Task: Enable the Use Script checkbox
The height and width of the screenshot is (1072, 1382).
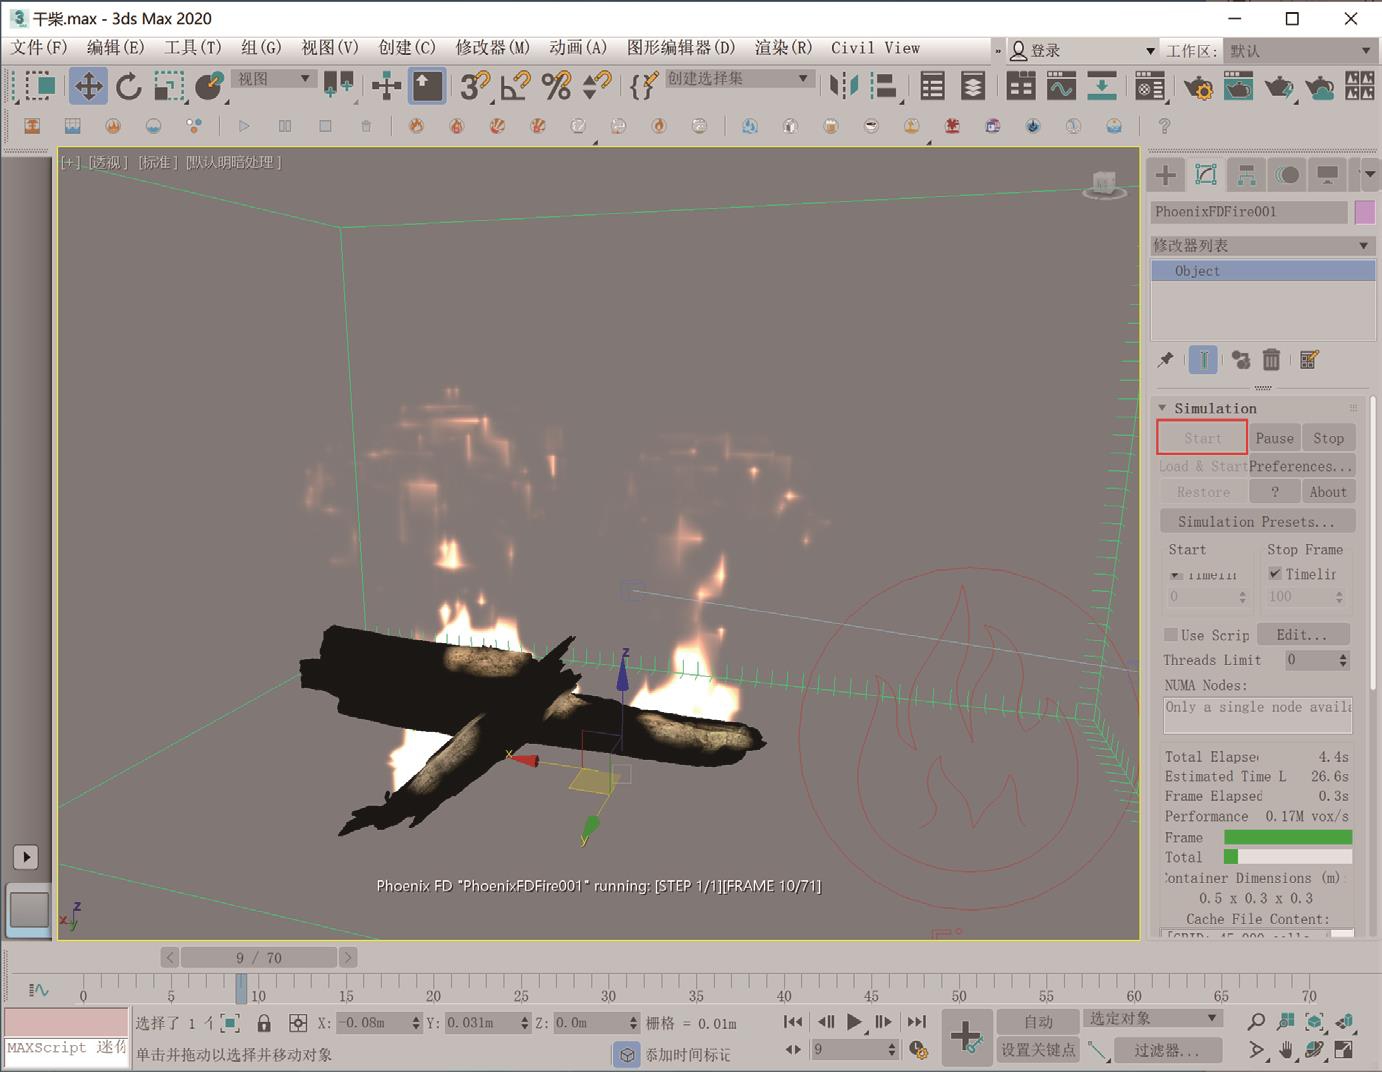Action: tap(1171, 635)
